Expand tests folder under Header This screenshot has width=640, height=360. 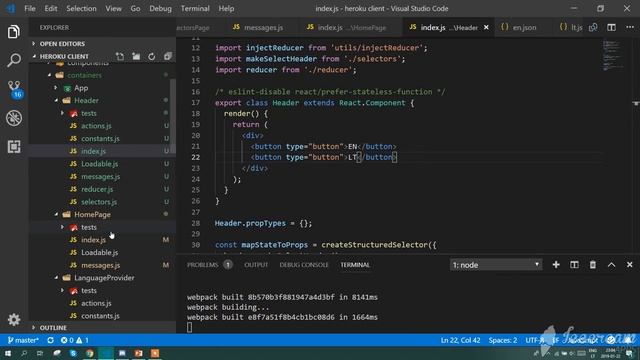pos(89,113)
